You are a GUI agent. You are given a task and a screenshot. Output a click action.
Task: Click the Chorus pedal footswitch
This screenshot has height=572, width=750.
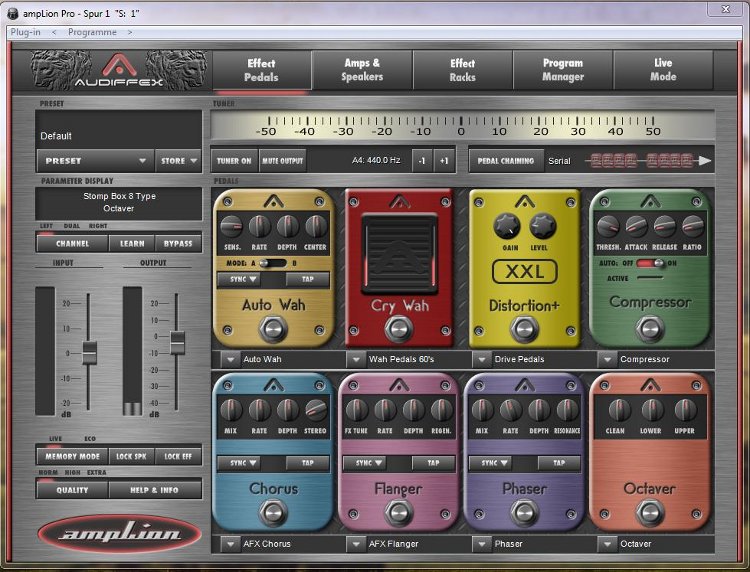click(273, 513)
